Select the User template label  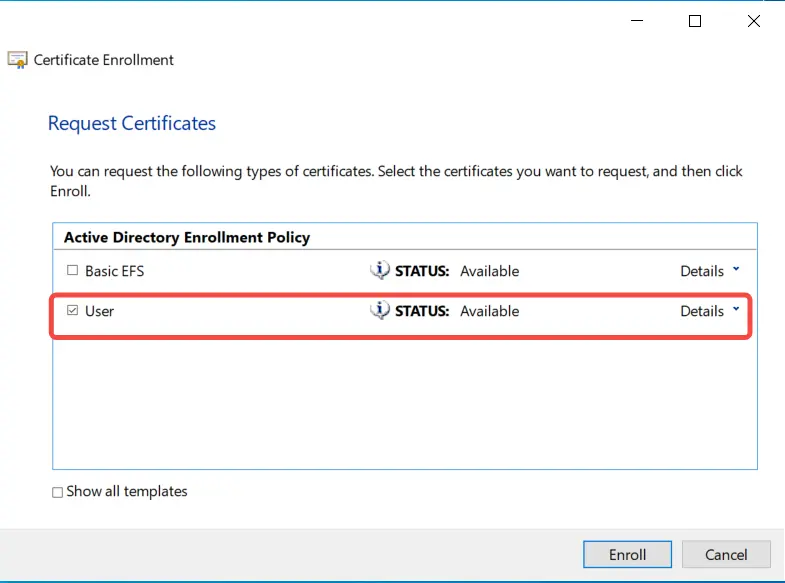(x=100, y=311)
